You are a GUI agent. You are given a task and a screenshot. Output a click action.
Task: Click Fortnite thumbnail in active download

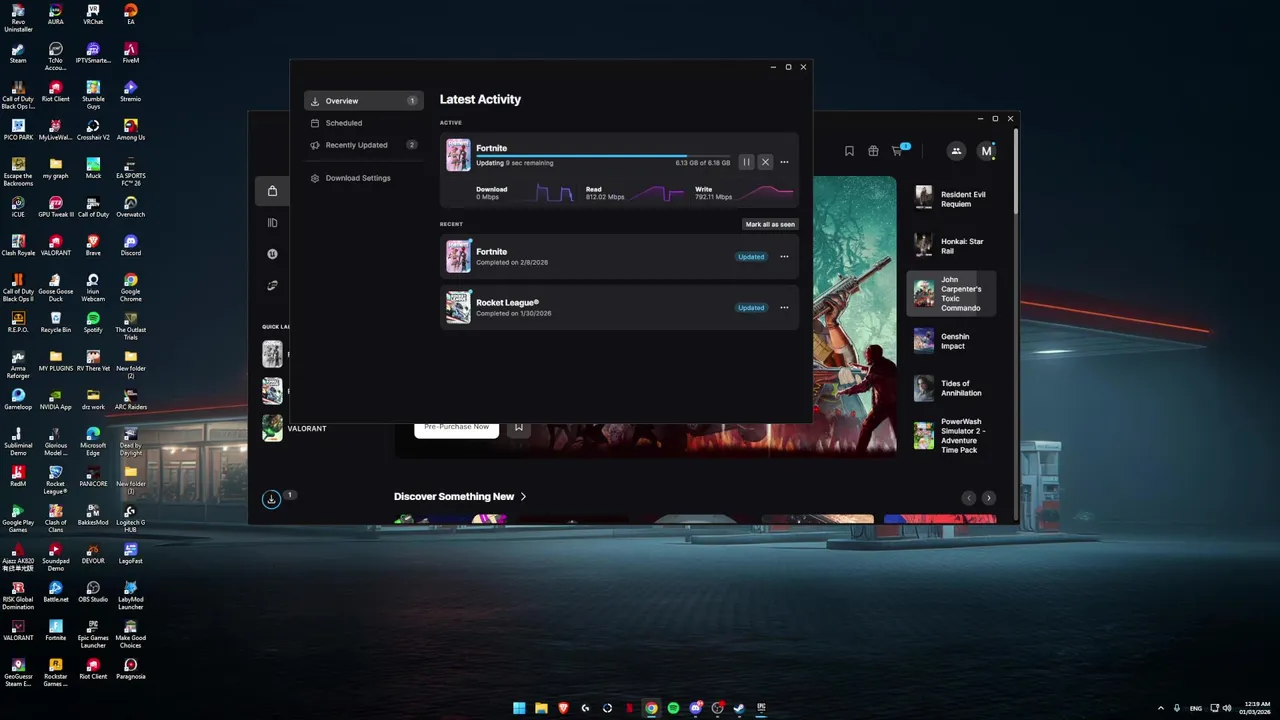tap(458, 155)
